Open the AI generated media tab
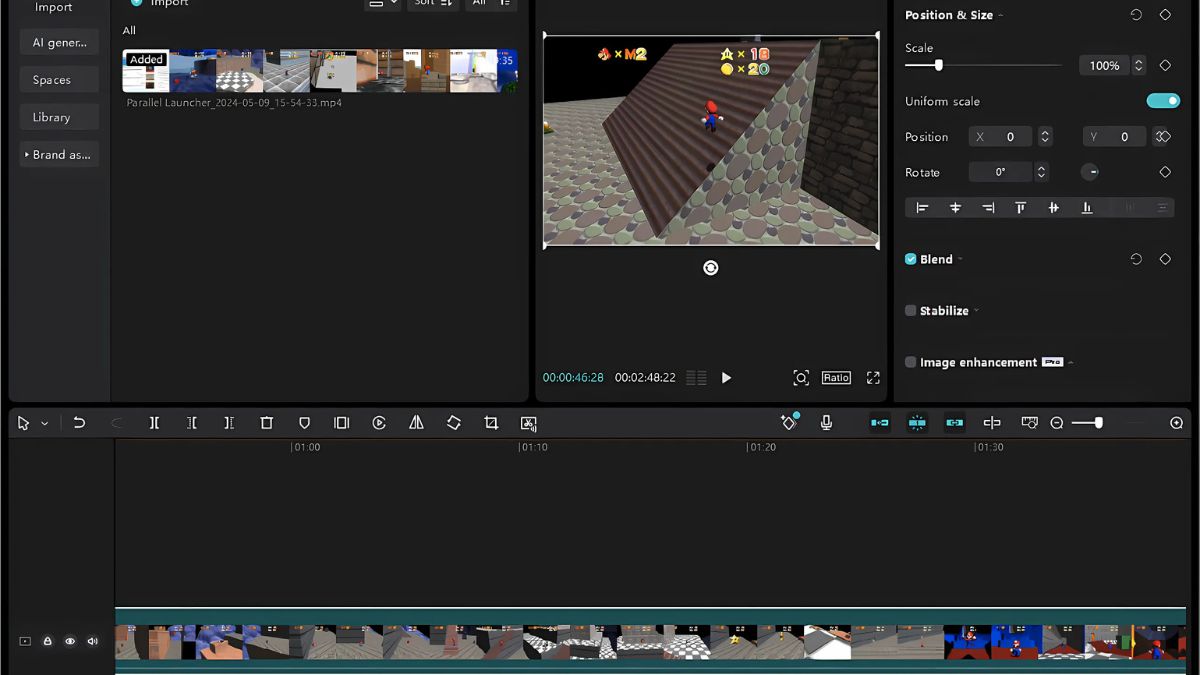This screenshot has width=1200, height=675. click(x=59, y=42)
